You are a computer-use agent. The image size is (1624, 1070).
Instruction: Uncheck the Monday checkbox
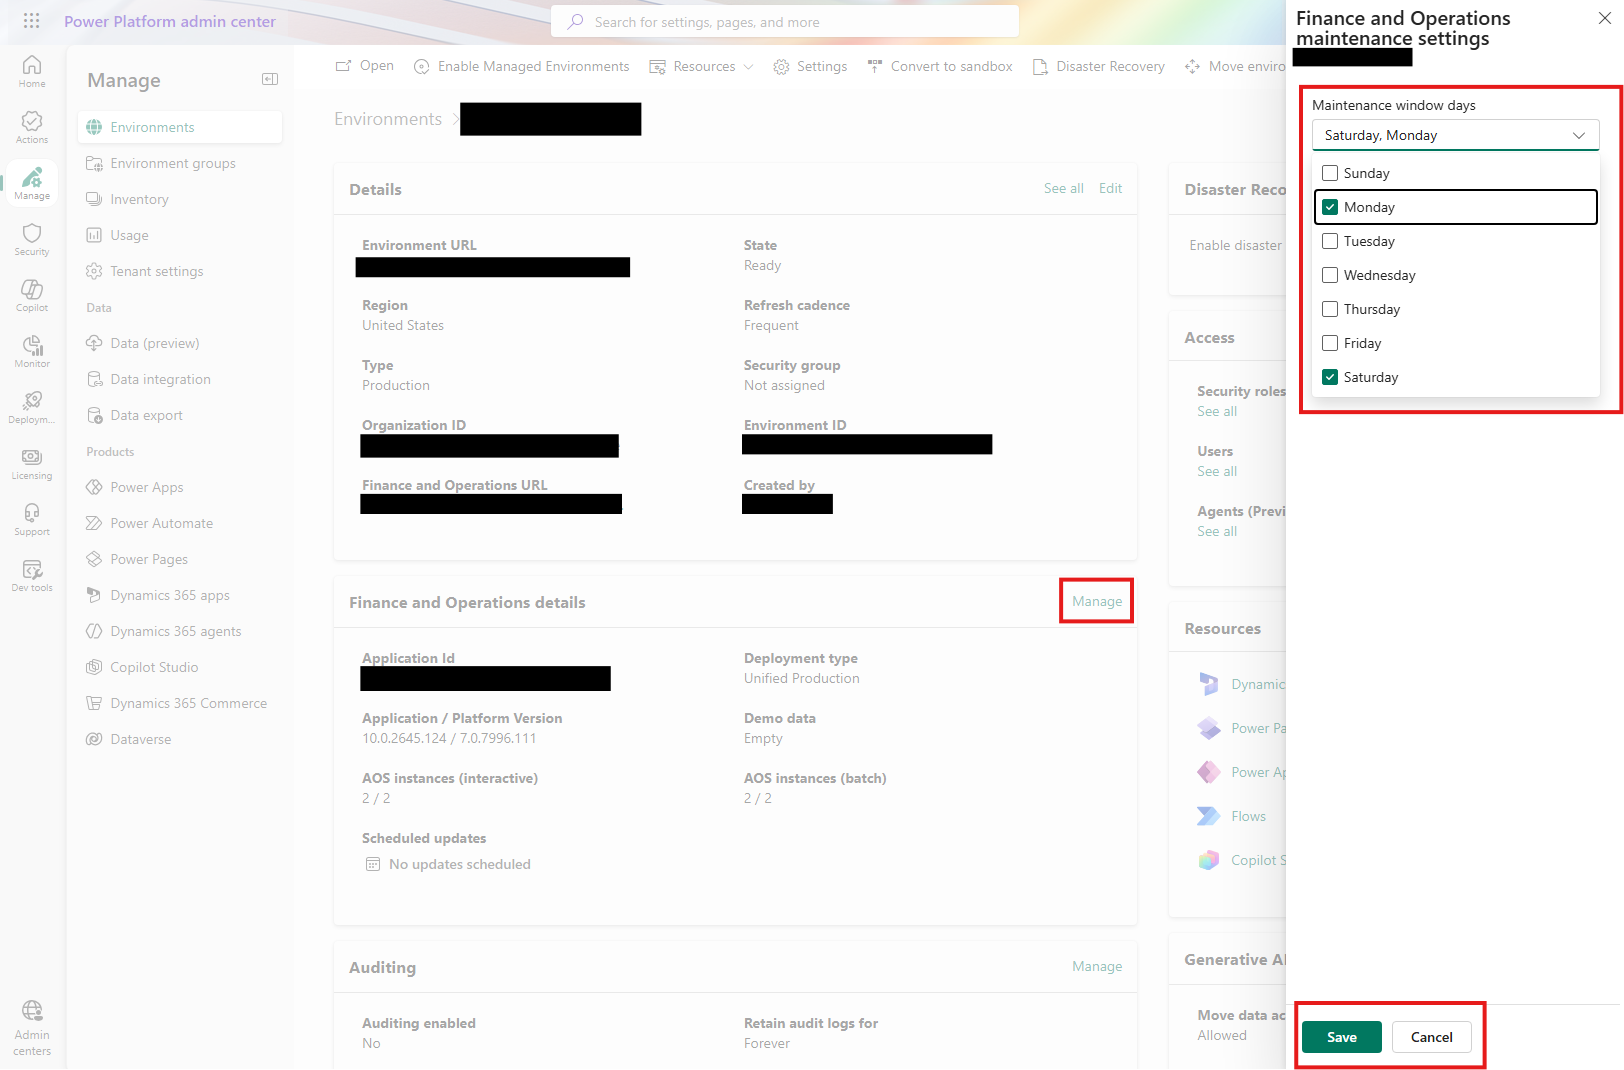click(x=1330, y=207)
